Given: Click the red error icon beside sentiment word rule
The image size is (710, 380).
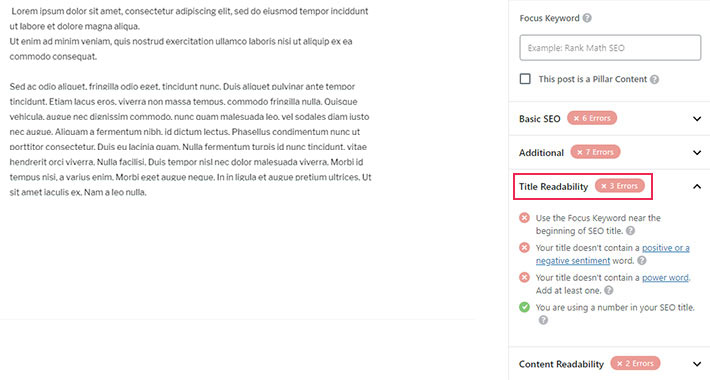Looking at the screenshot, I should click(524, 248).
